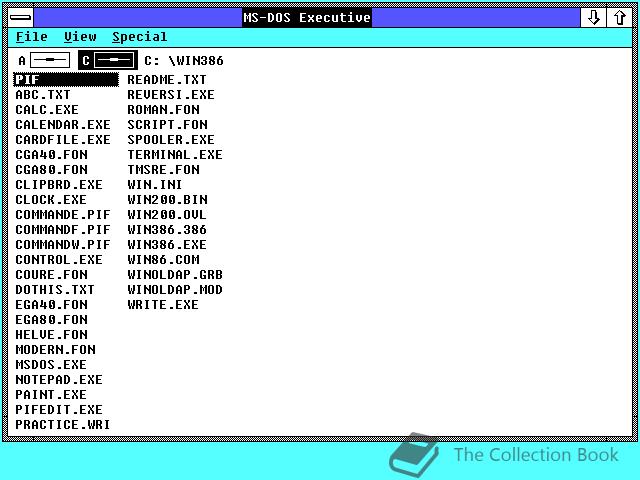
Task: Open the Special menu
Action: [x=140, y=37]
